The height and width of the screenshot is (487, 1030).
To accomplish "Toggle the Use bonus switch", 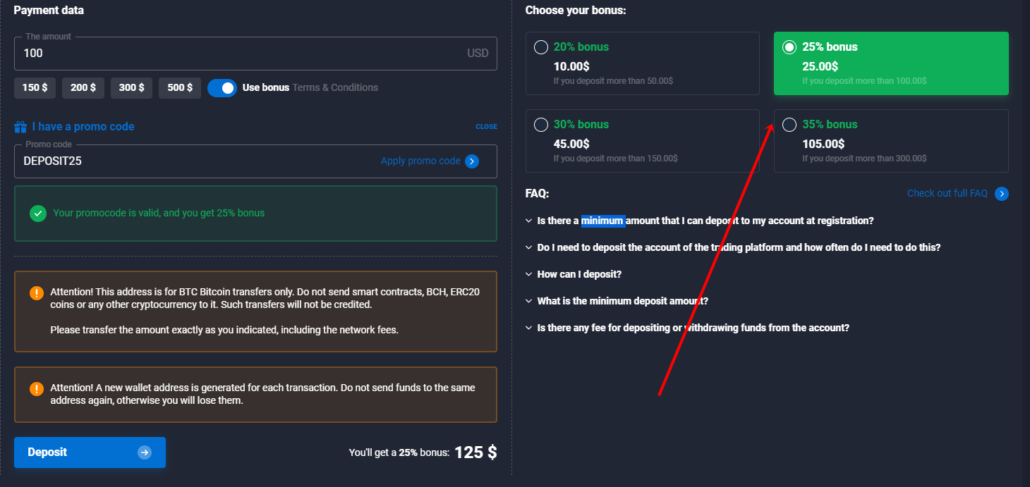I will (x=222, y=88).
